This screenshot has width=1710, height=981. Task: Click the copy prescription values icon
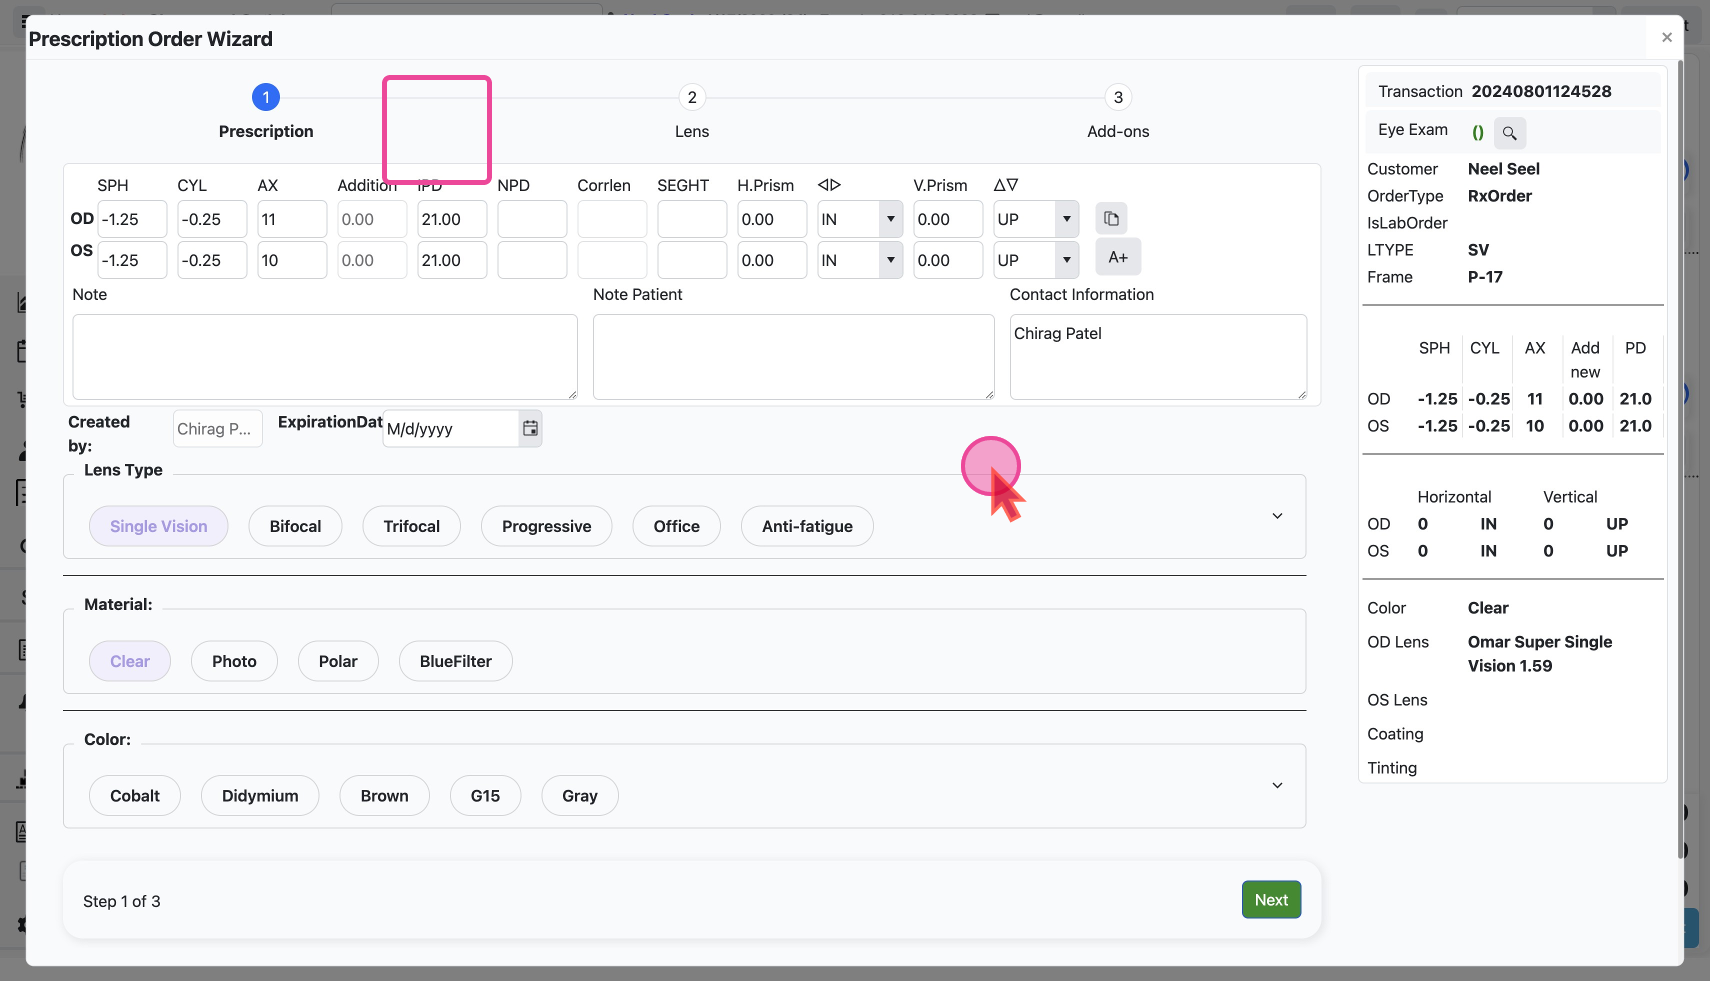1111,219
